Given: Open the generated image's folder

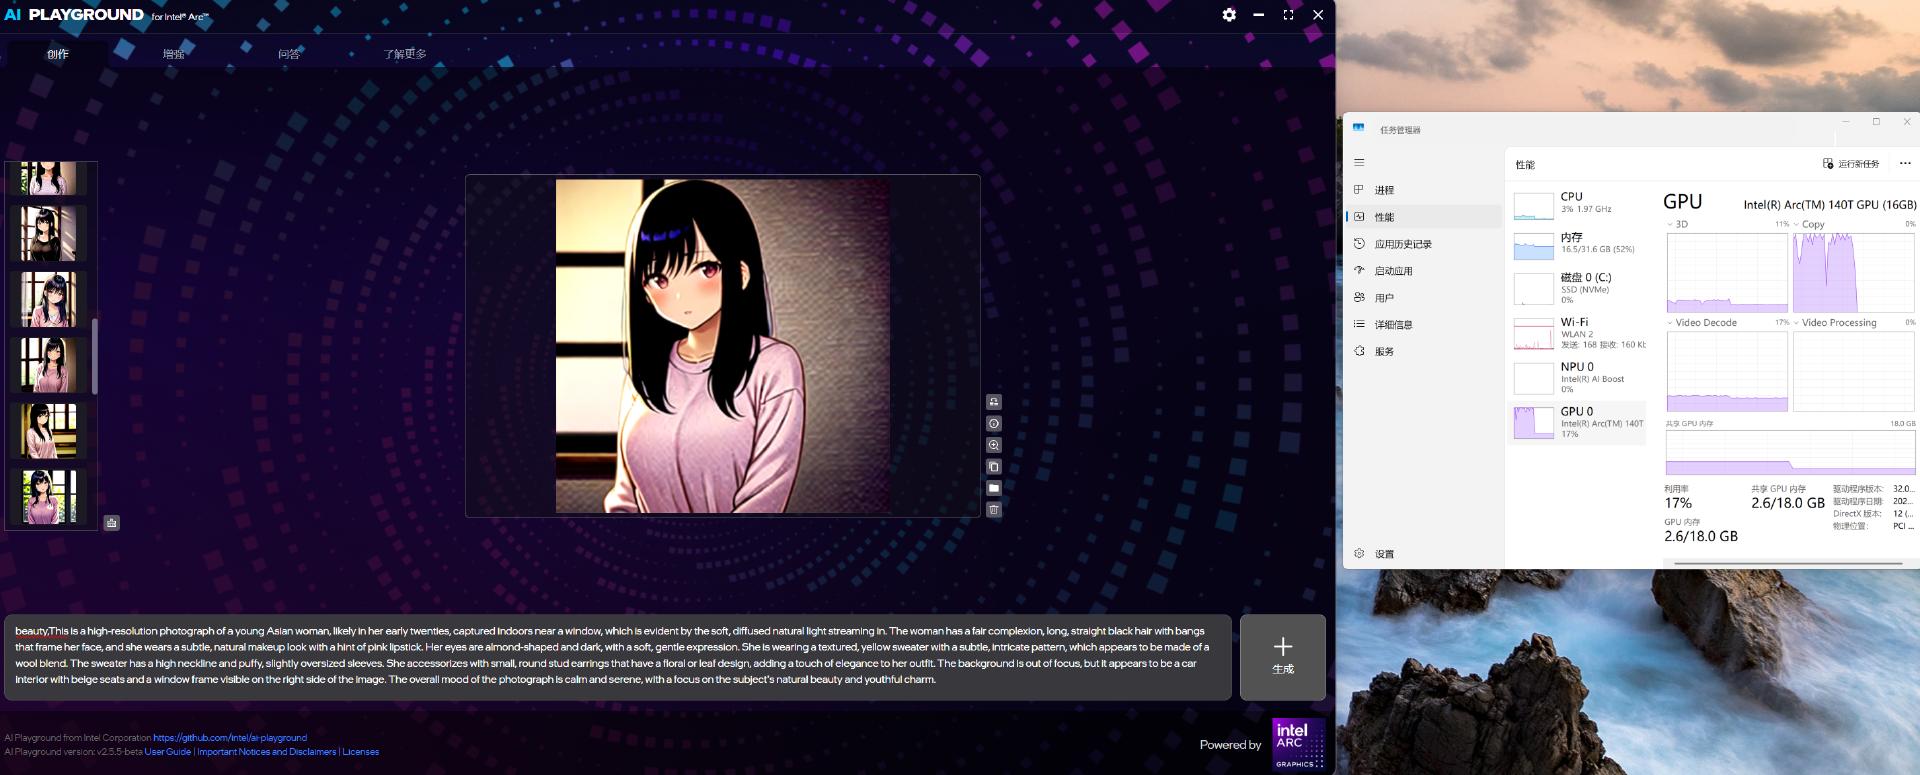Looking at the screenshot, I should click(x=994, y=488).
